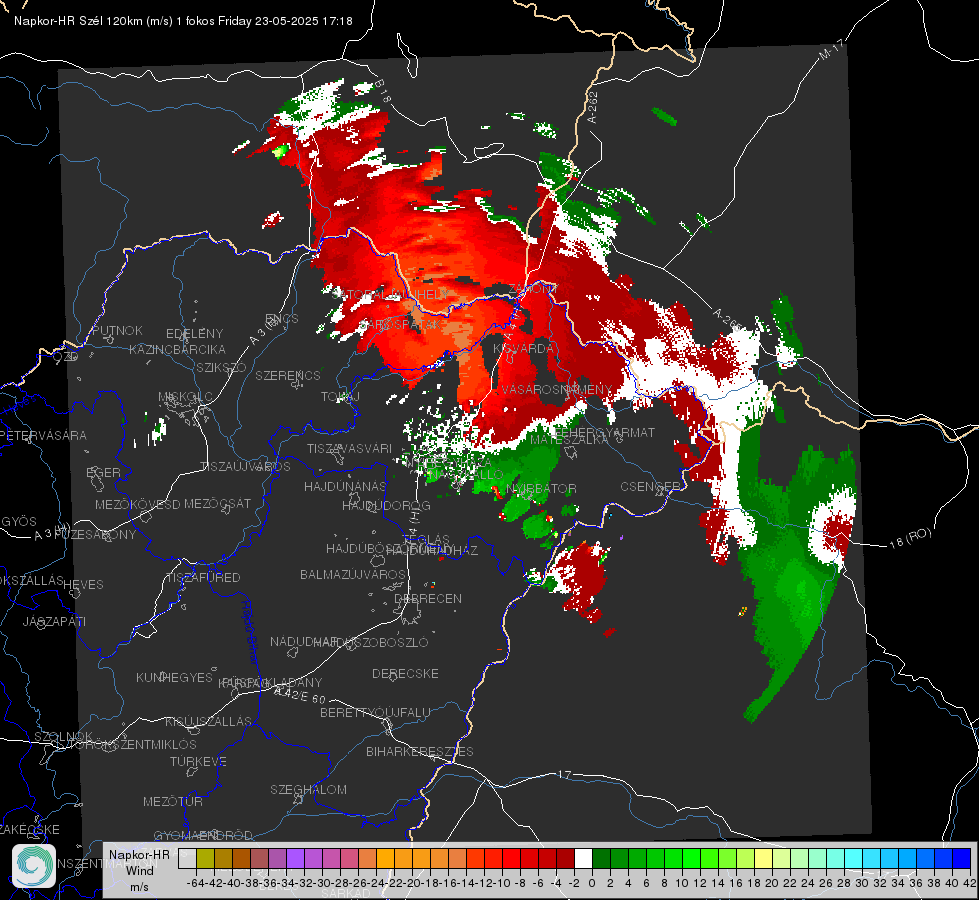Click the MEZŐCSÁT city label
The width and height of the screenshot is (979, 900).
pyautogui.click(x=217, y=503)
